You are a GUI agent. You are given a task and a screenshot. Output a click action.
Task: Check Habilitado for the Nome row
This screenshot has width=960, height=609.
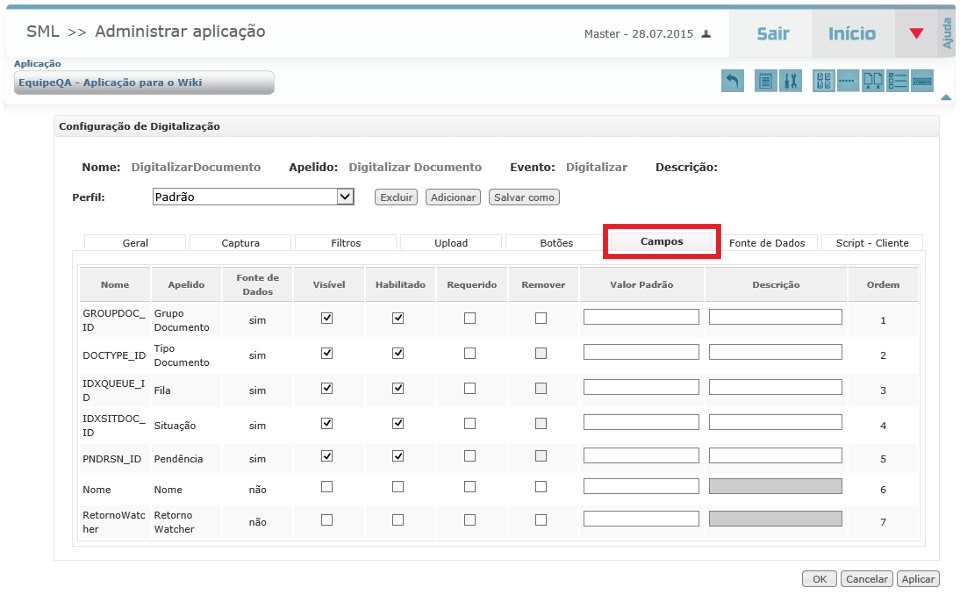pos(398,487)
